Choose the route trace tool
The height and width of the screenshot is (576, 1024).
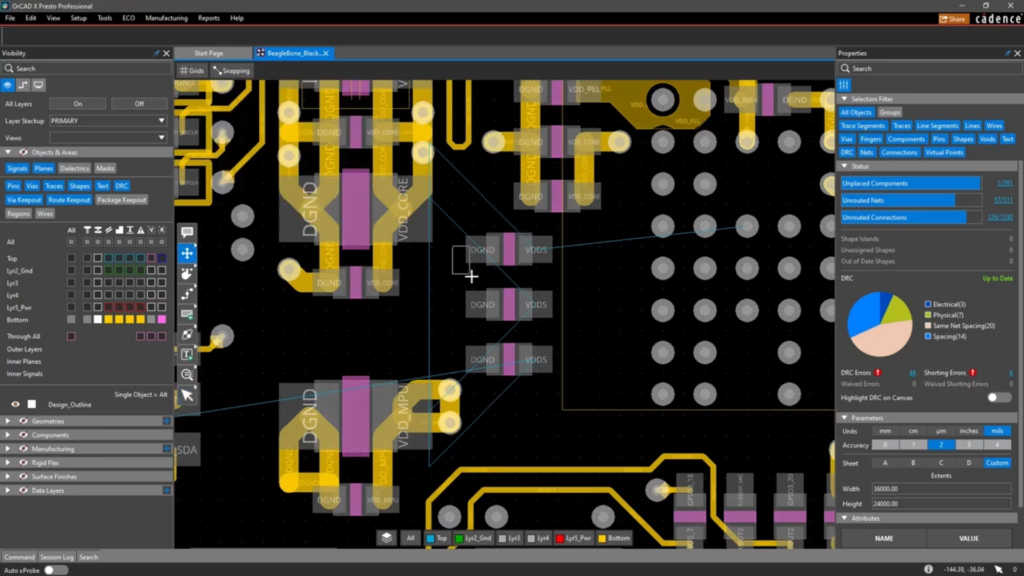pyautogui.click(x=187, y=293)
